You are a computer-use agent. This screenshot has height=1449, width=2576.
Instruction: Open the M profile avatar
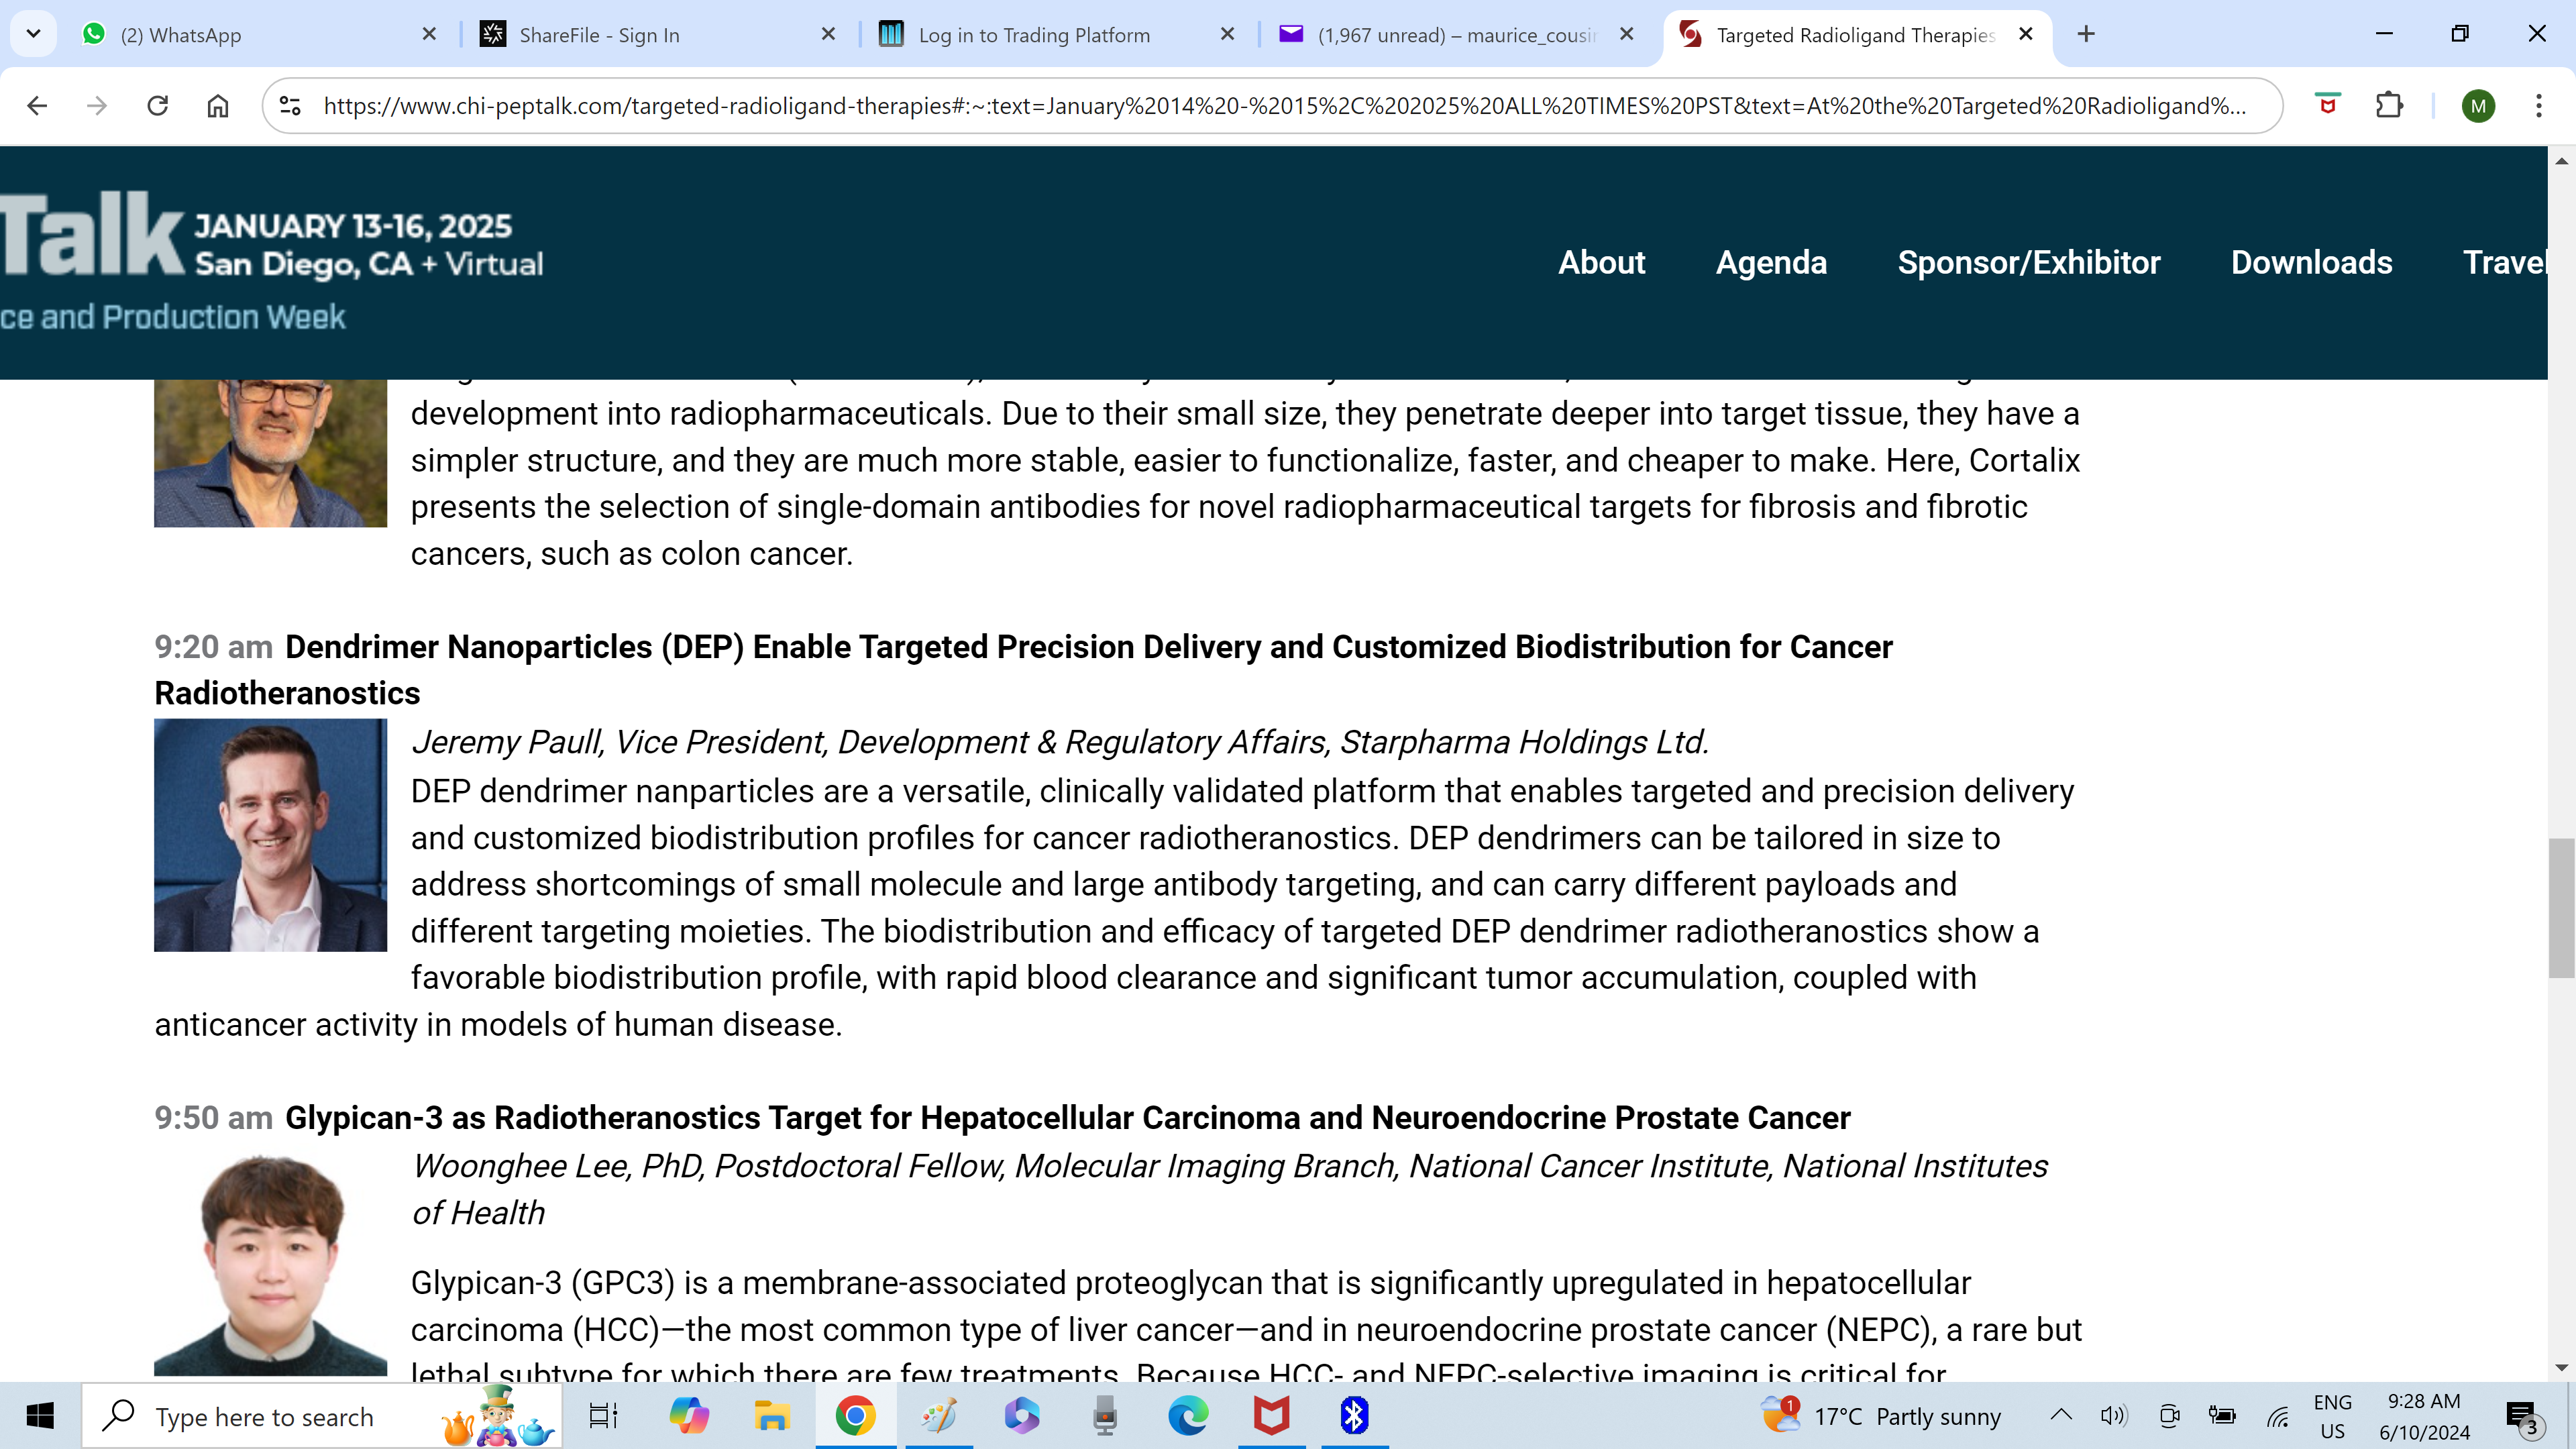tap(2478, 105)
